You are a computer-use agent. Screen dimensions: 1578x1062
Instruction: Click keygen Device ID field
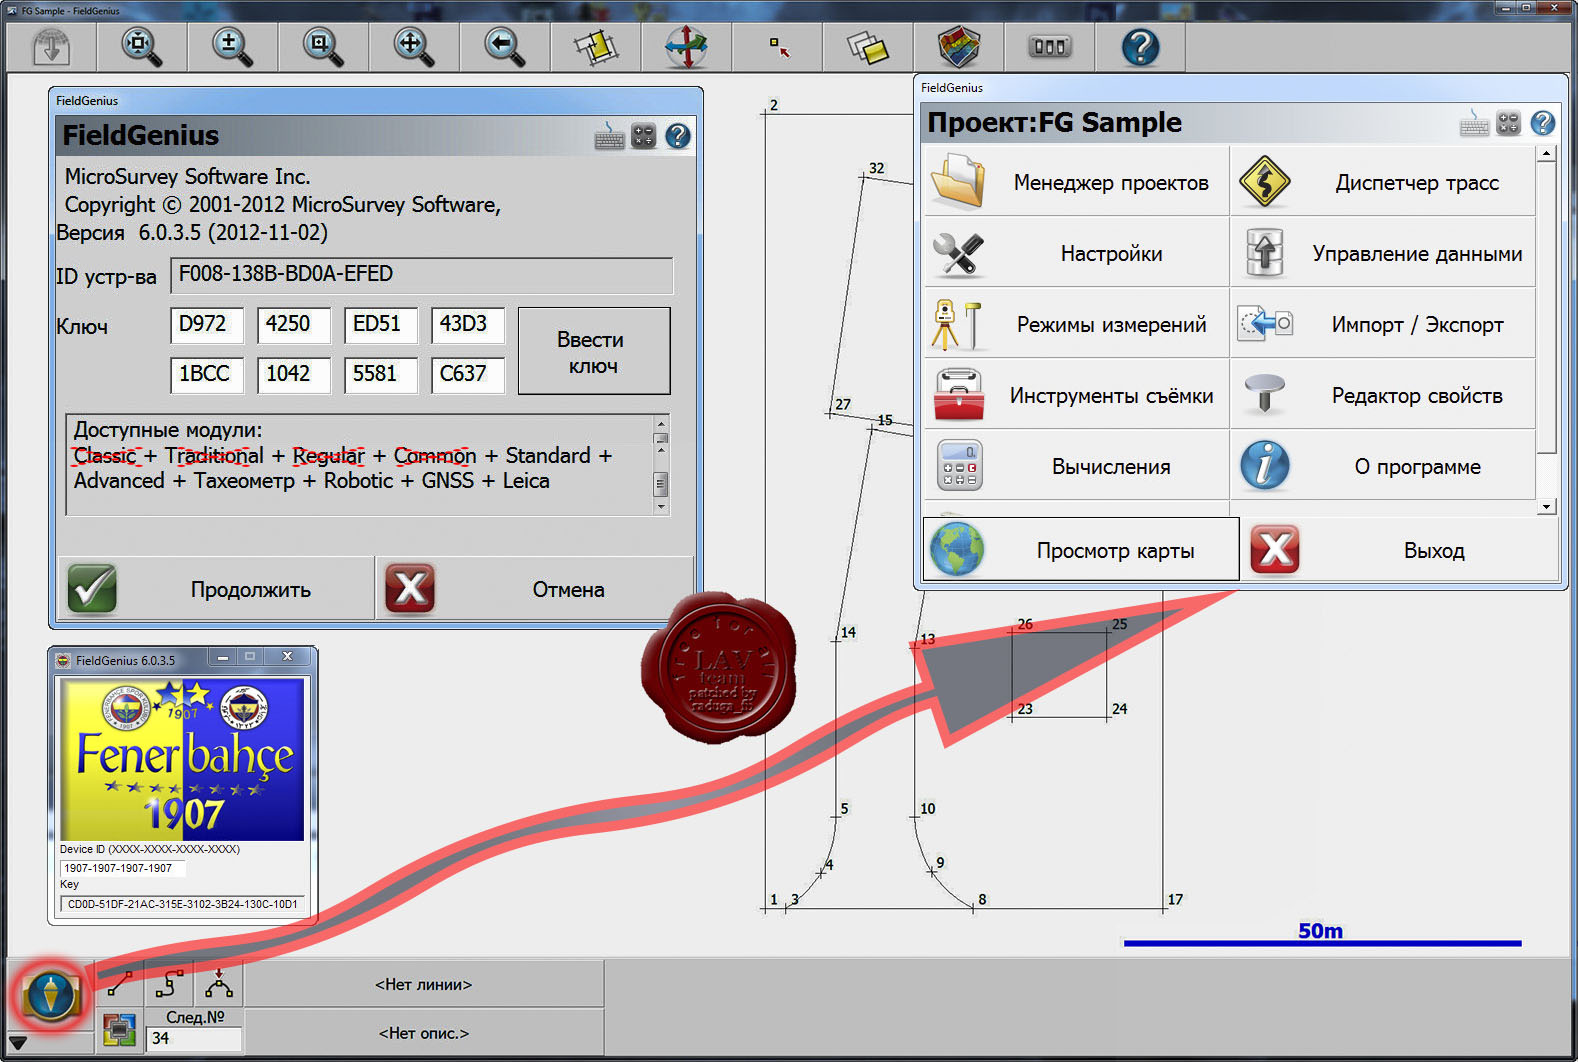(122, 868)
